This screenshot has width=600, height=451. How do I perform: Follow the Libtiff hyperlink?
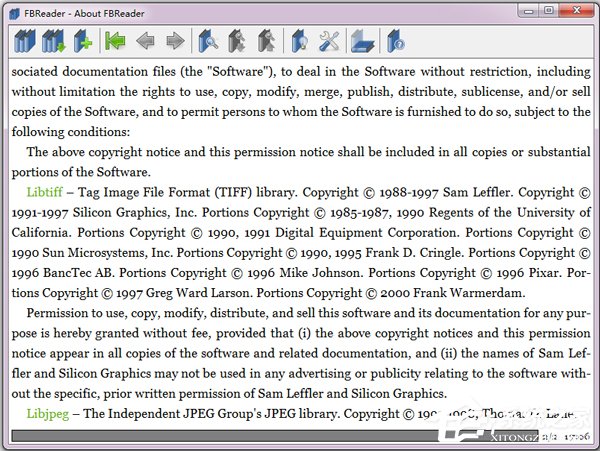[44, 192]
